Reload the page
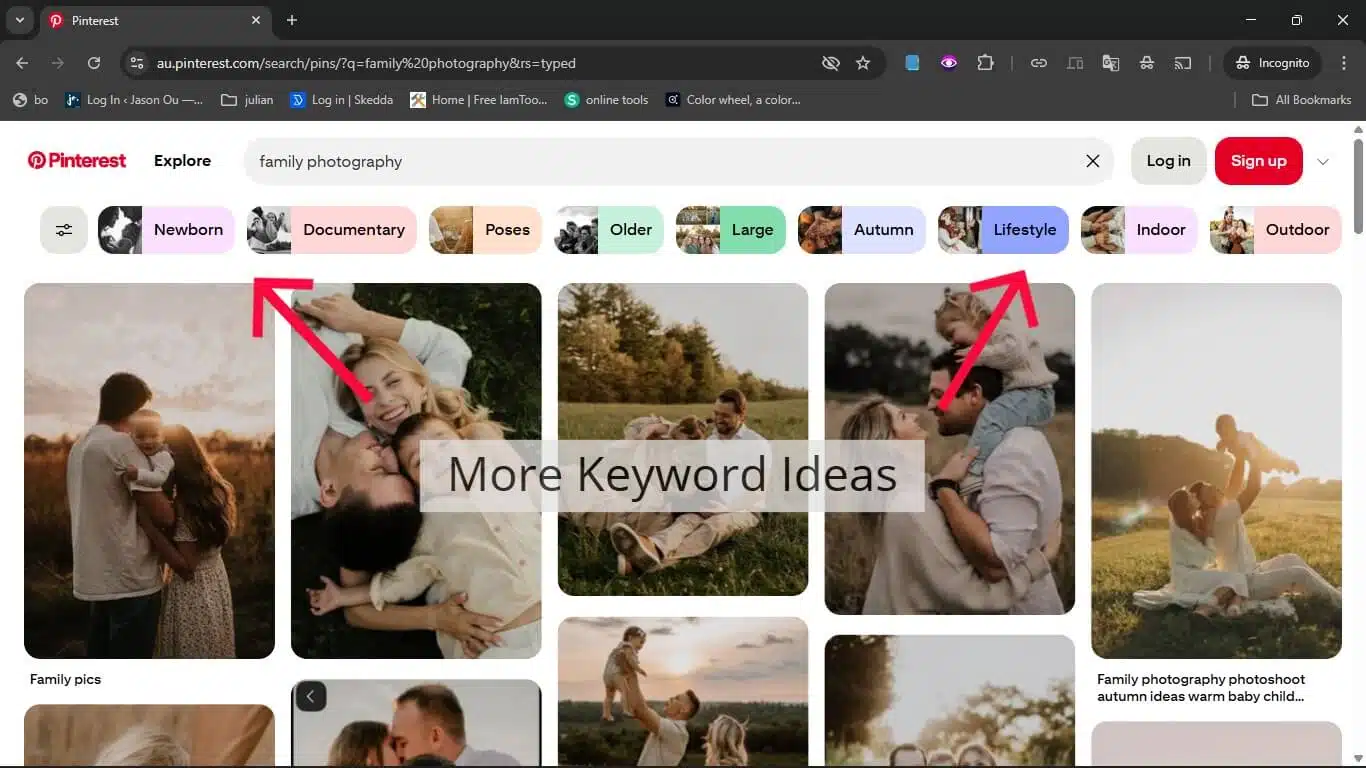Image resolution: width=1366 pixels, height=768 pixels. coord(94,63)
